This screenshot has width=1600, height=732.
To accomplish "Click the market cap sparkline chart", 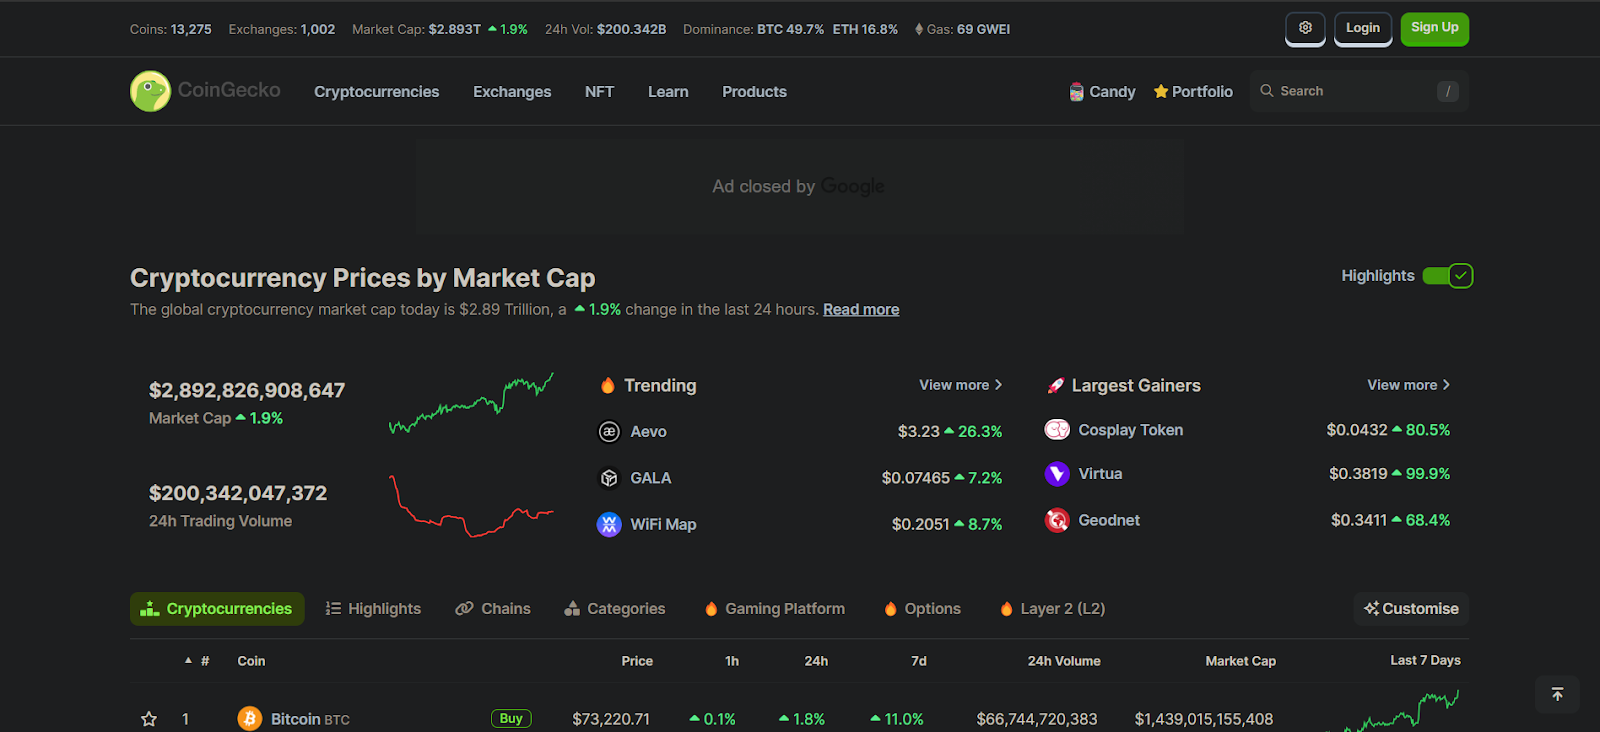I will click(471, 403).
